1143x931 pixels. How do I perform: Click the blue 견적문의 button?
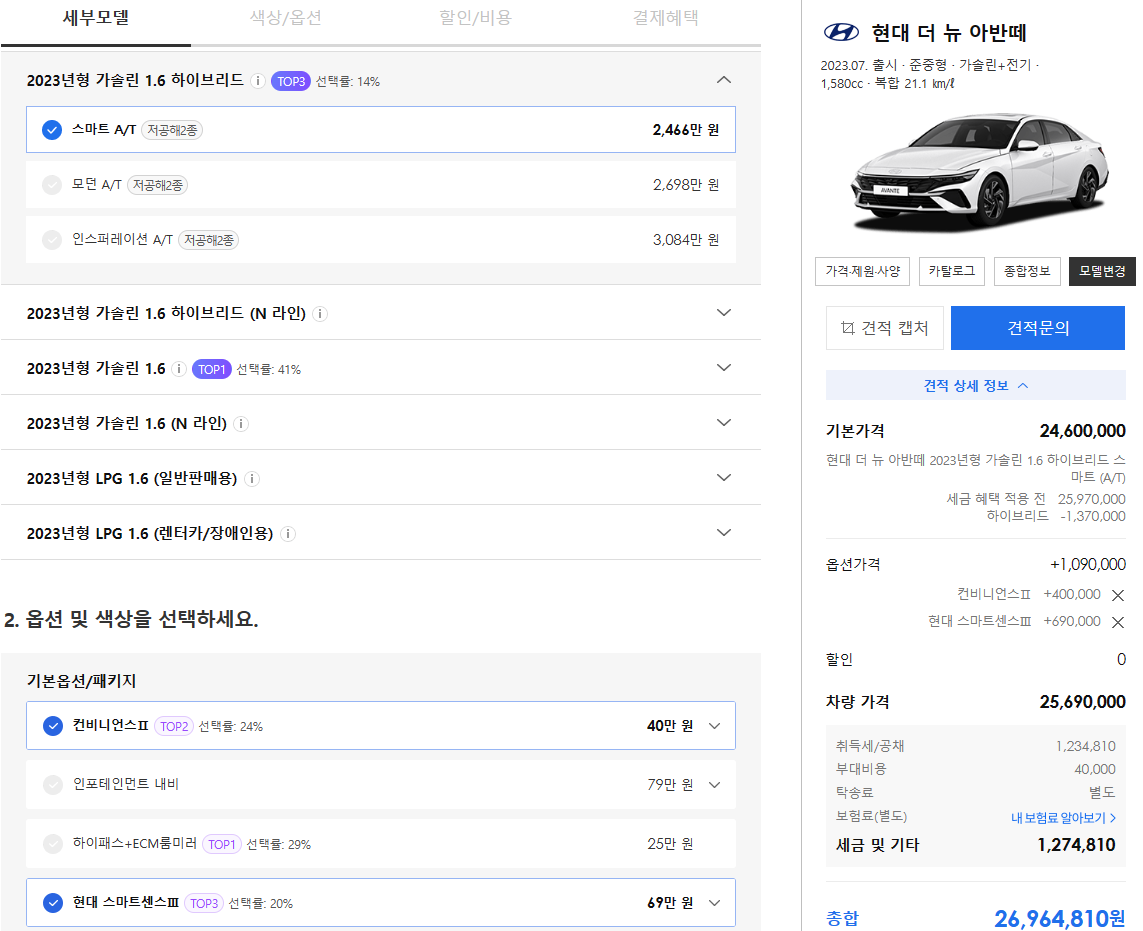1038,328
